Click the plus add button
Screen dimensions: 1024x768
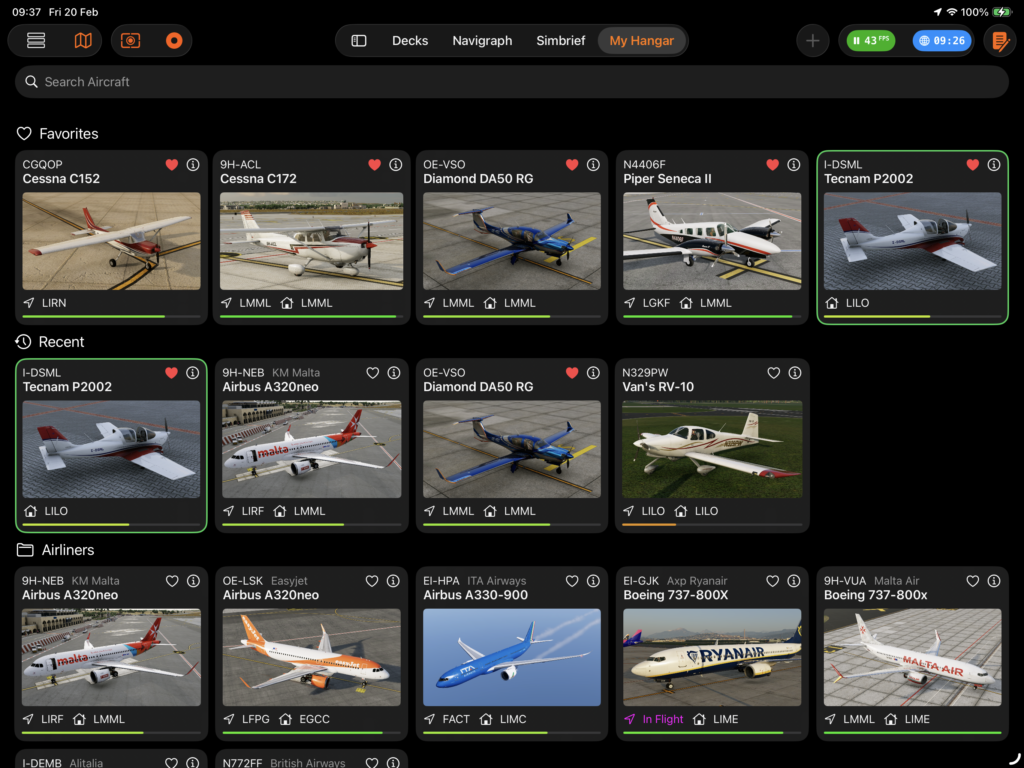tap(812, 41)
